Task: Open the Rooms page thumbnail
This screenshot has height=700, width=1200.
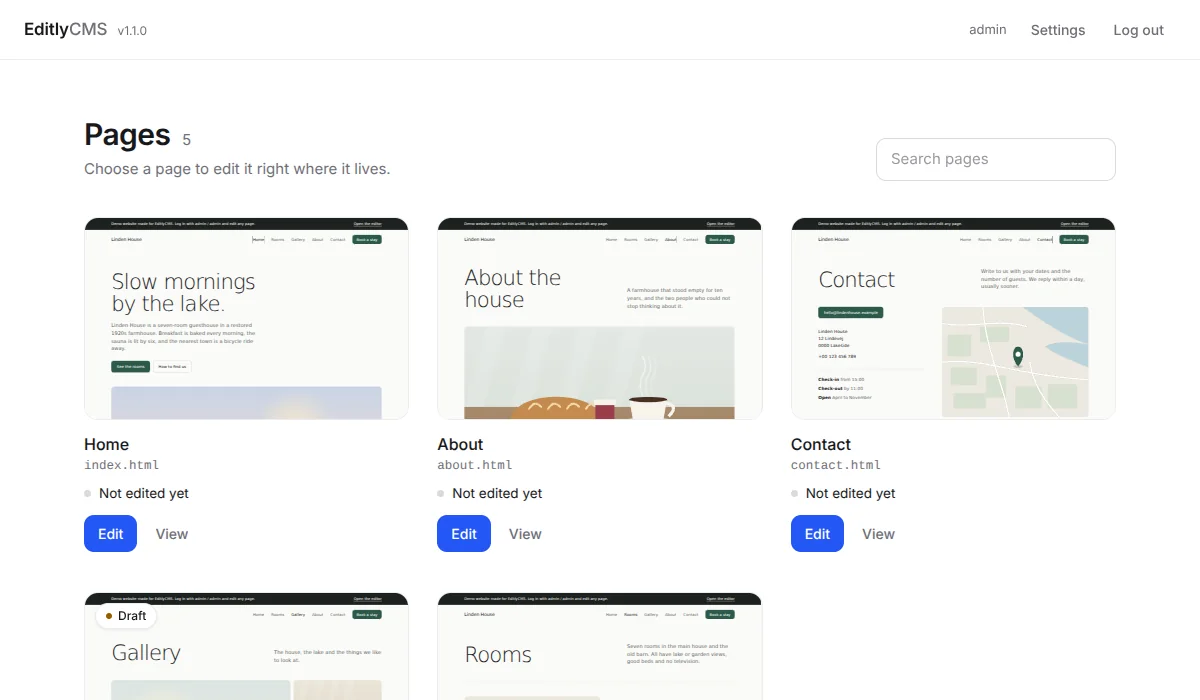Action: coord(600,646)
